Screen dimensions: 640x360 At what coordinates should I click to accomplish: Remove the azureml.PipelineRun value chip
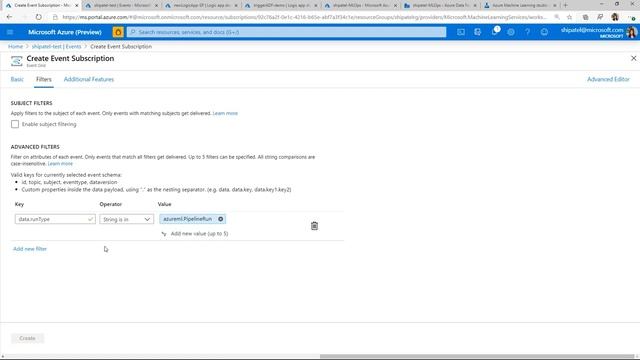pyautogui.click(x=220, y=219)
